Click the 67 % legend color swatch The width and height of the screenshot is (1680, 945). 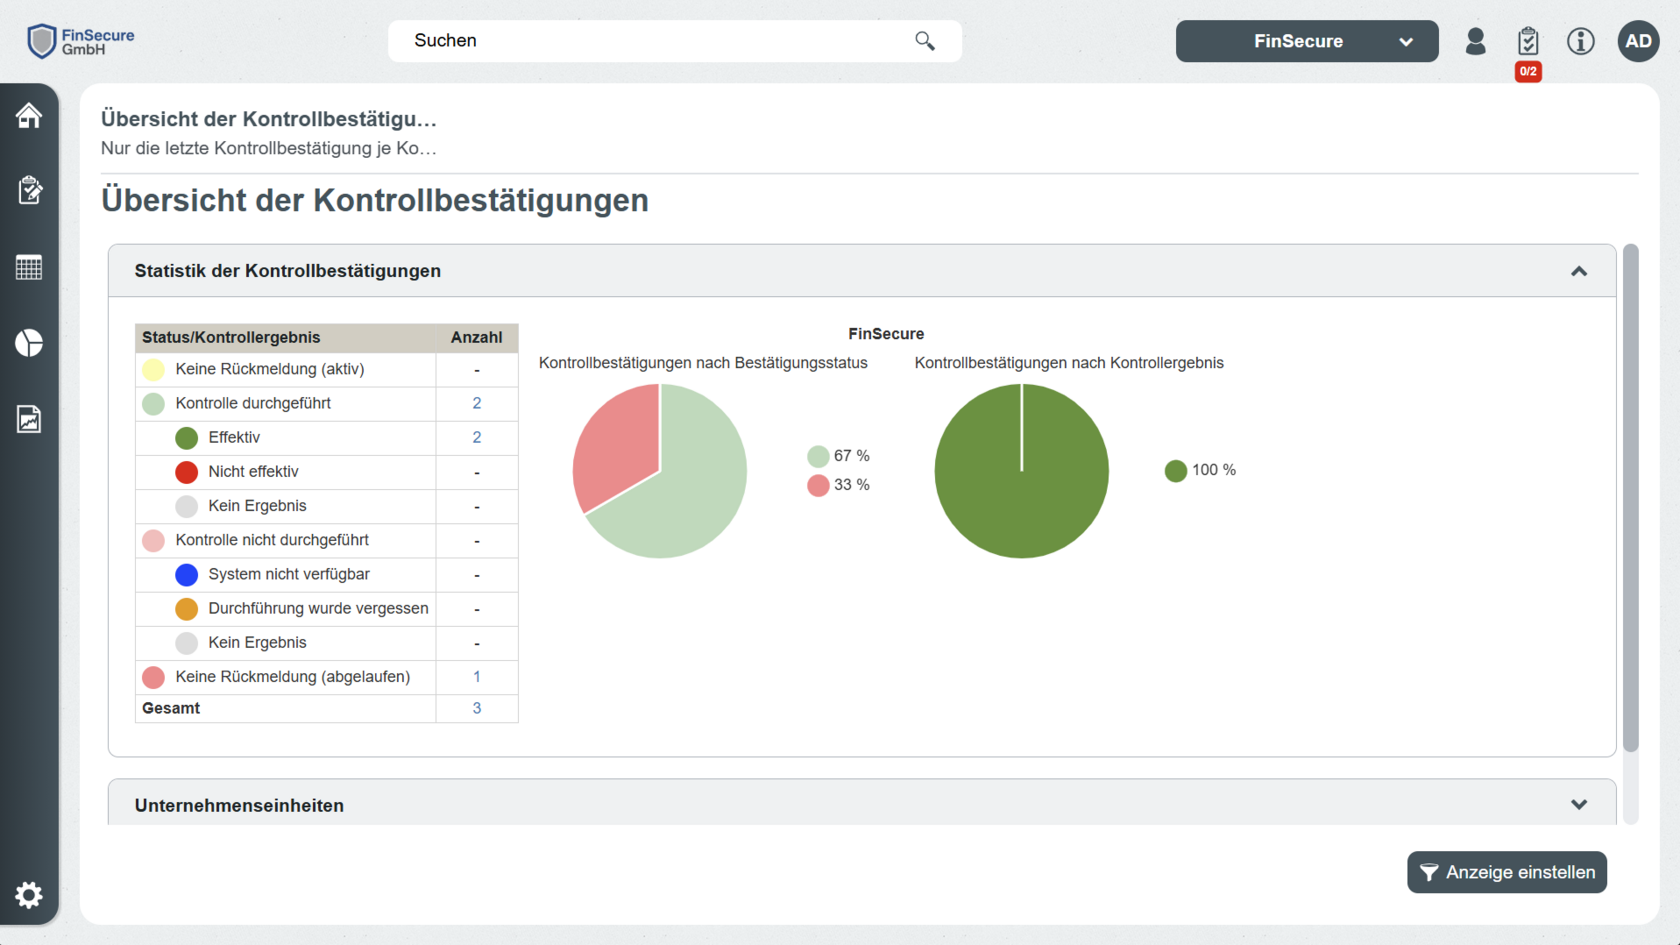[x=818, y=456]
